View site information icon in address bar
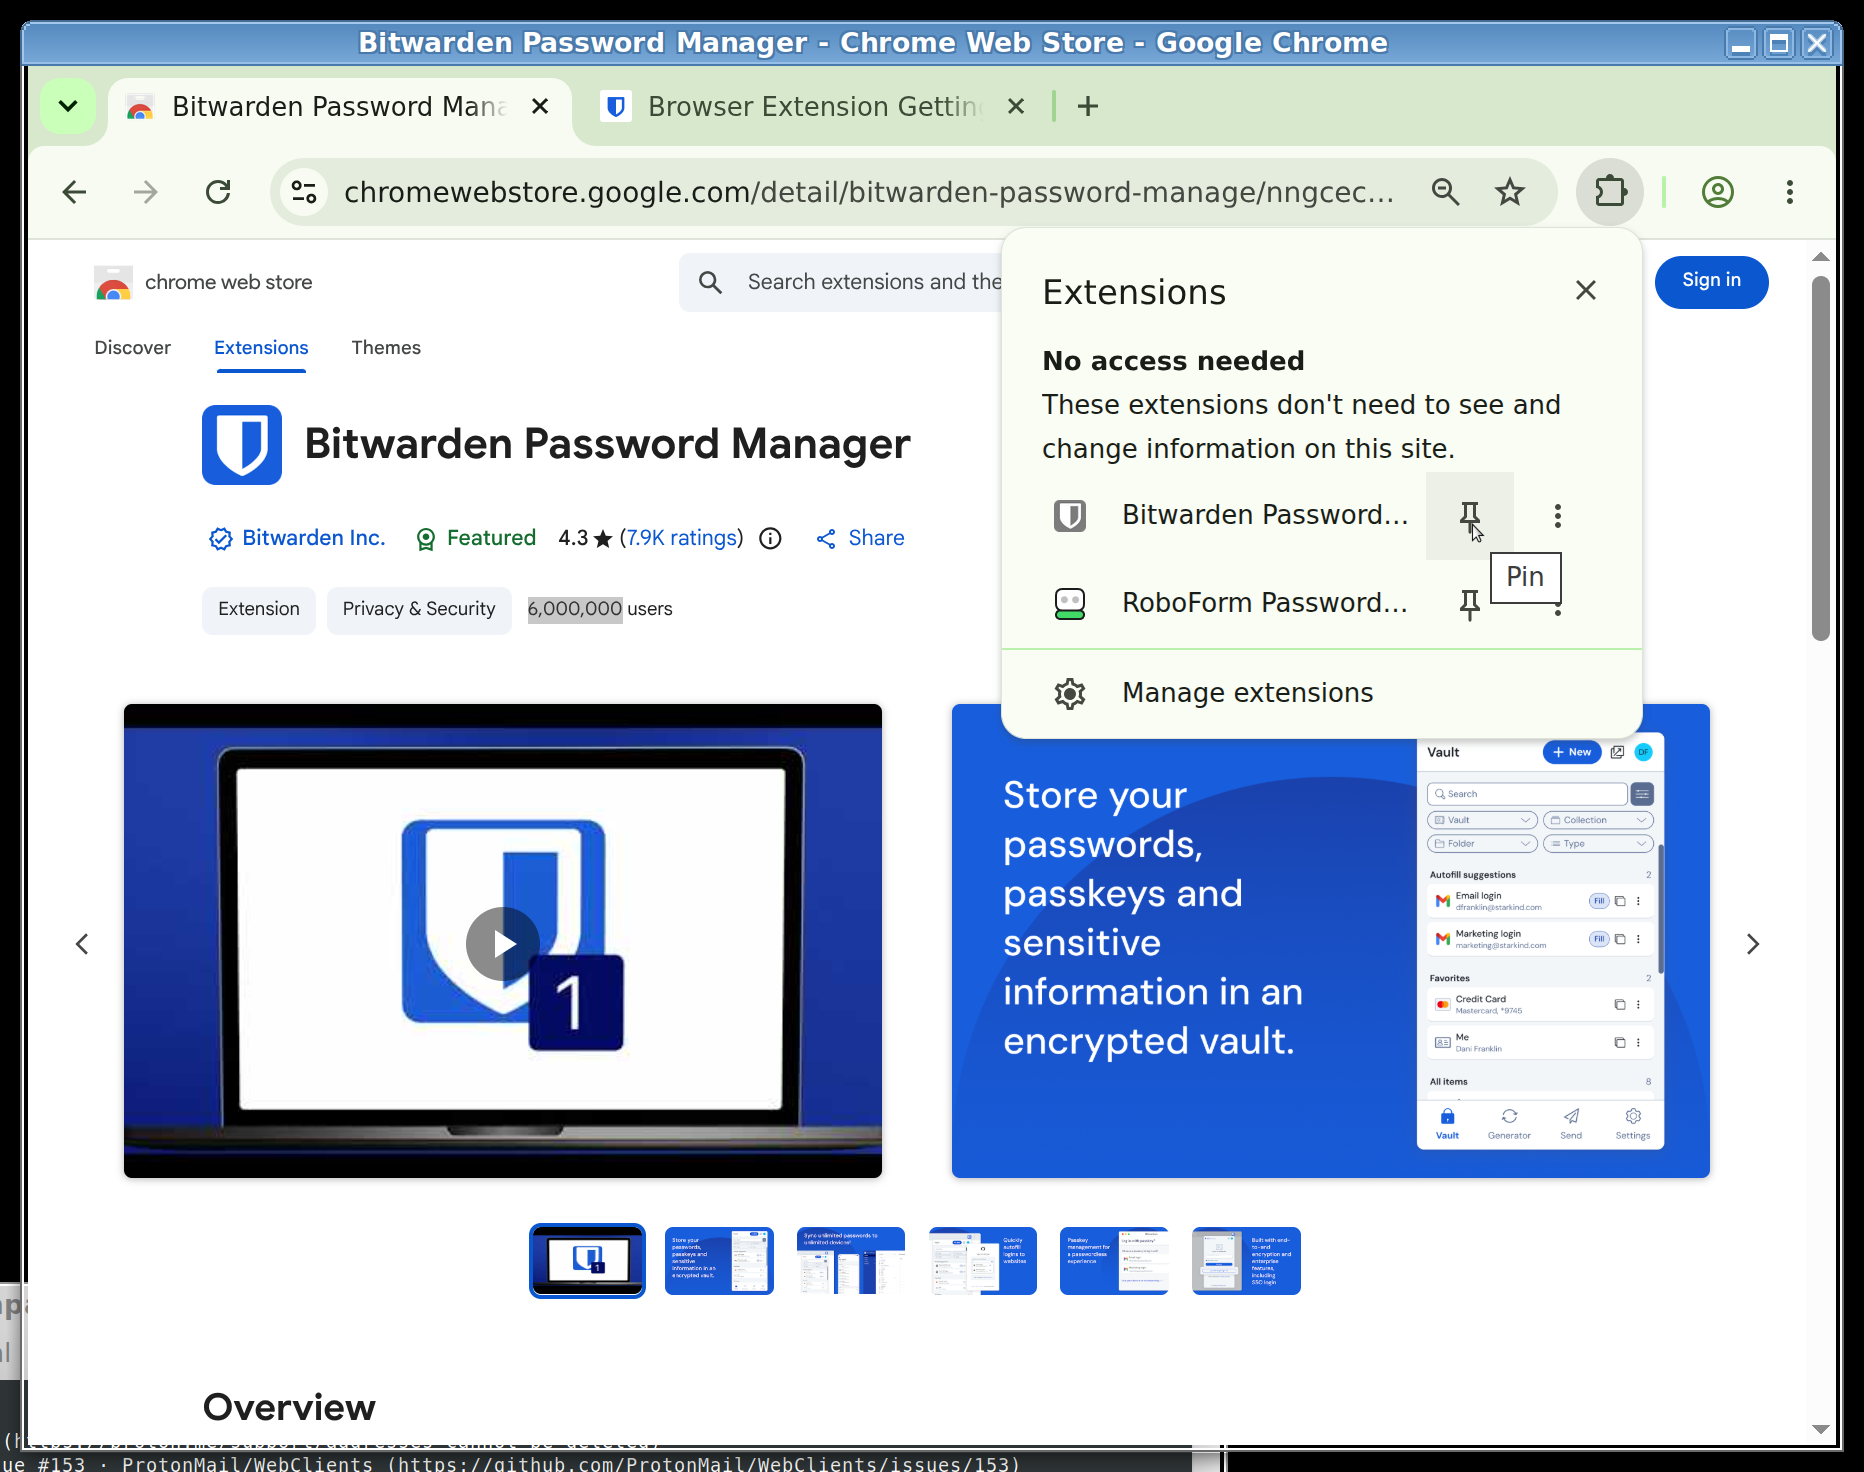This screenshot has width=1864, height=1472. pos(304,192)
